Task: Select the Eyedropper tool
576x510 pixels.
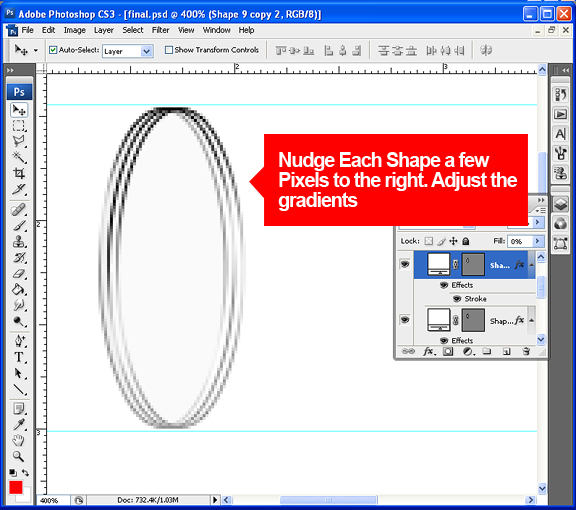Action: tap(19, 424)
